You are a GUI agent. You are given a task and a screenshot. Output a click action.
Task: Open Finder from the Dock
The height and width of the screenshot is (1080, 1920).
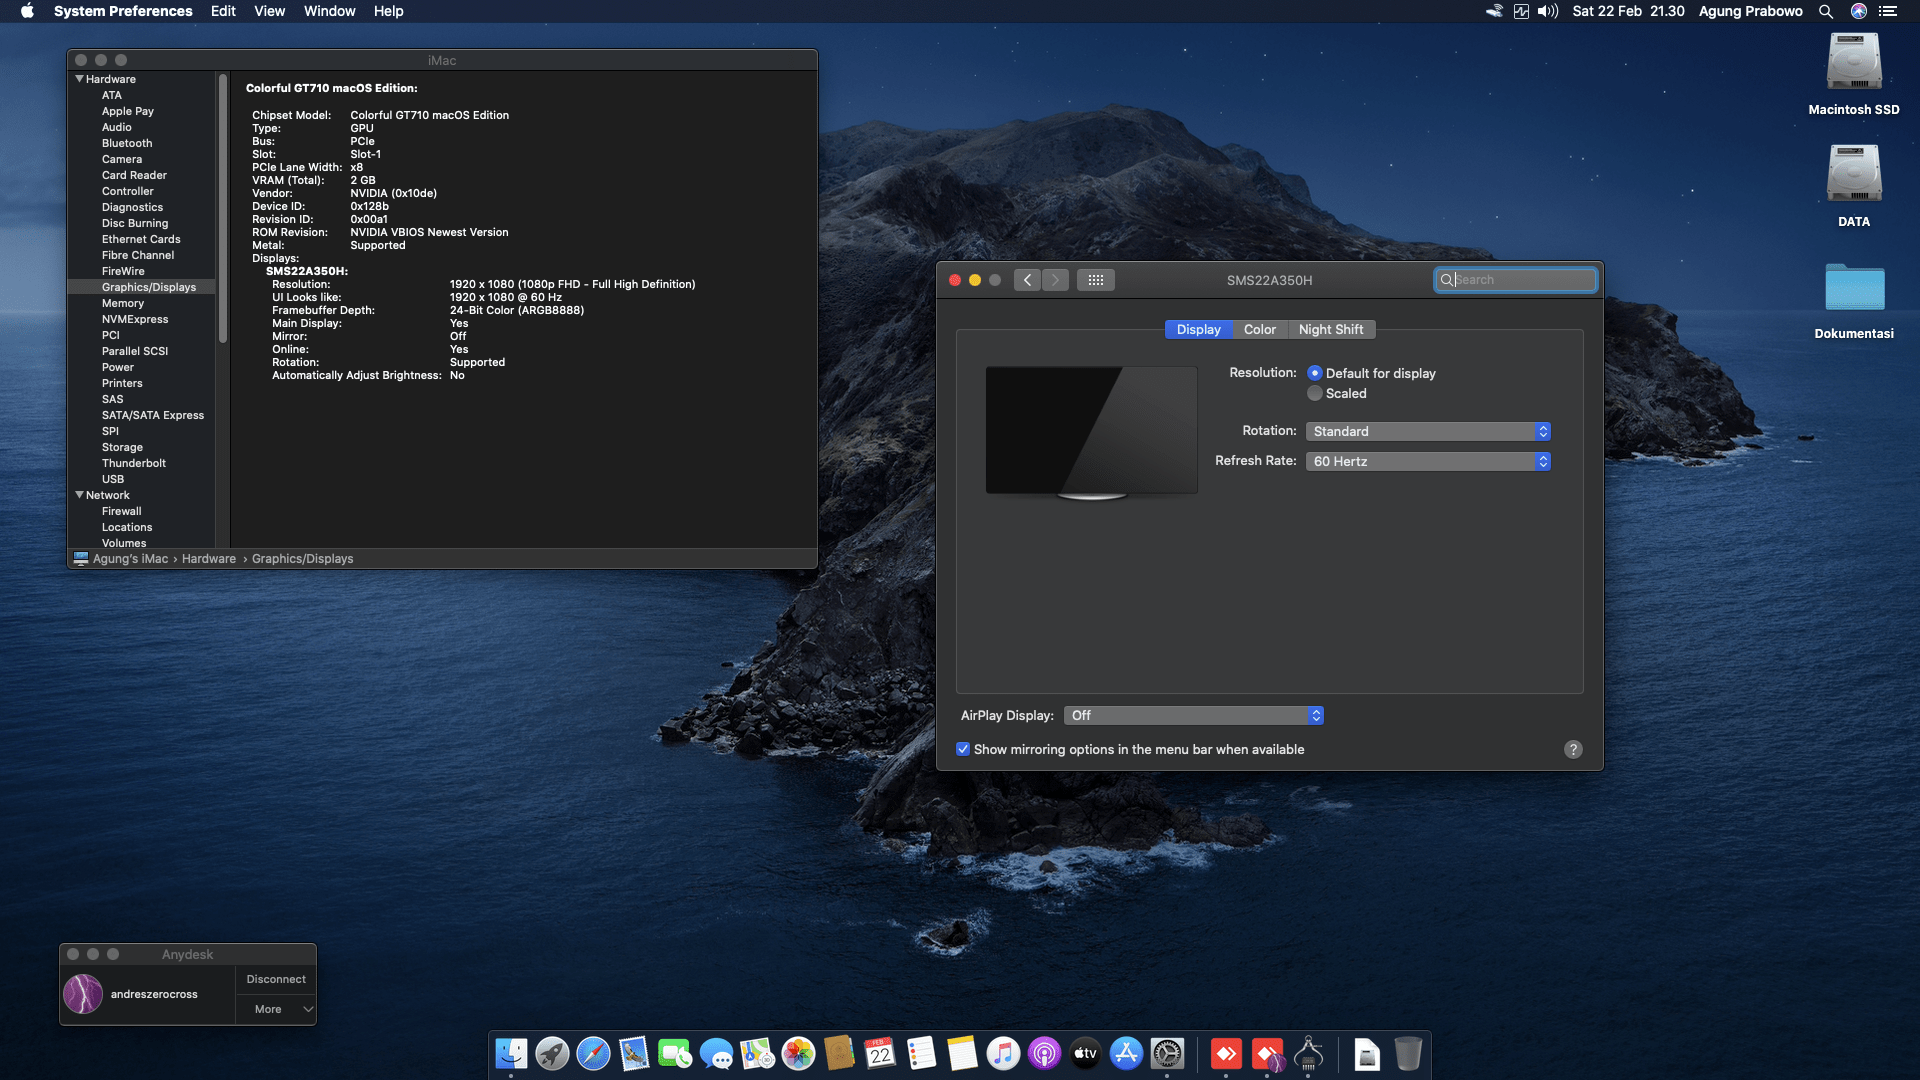511,1053
